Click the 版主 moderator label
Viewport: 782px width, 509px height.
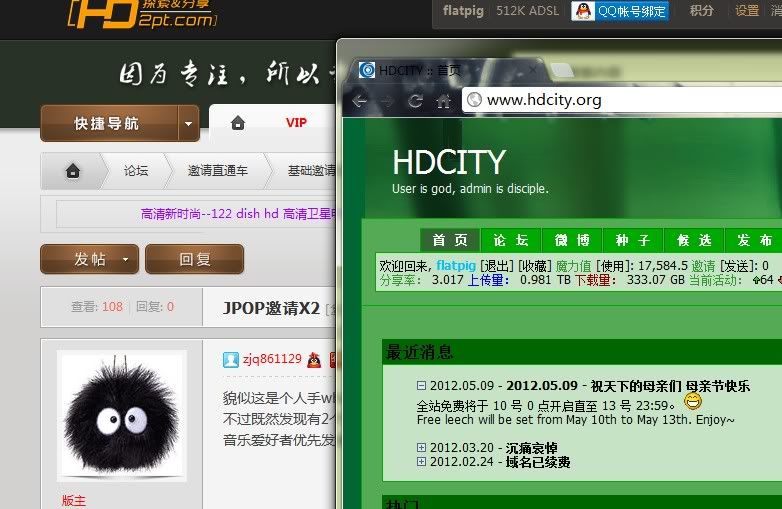(74, 501)
